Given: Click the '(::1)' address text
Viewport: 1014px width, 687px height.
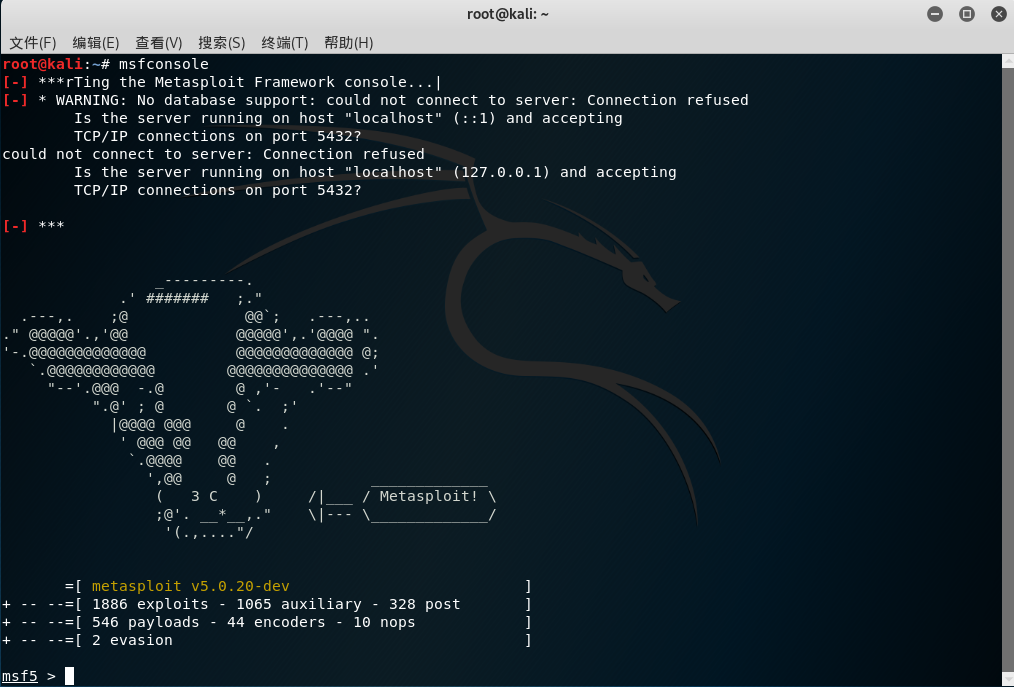Looking at the screenshot, I should click(x=474, y=118).
